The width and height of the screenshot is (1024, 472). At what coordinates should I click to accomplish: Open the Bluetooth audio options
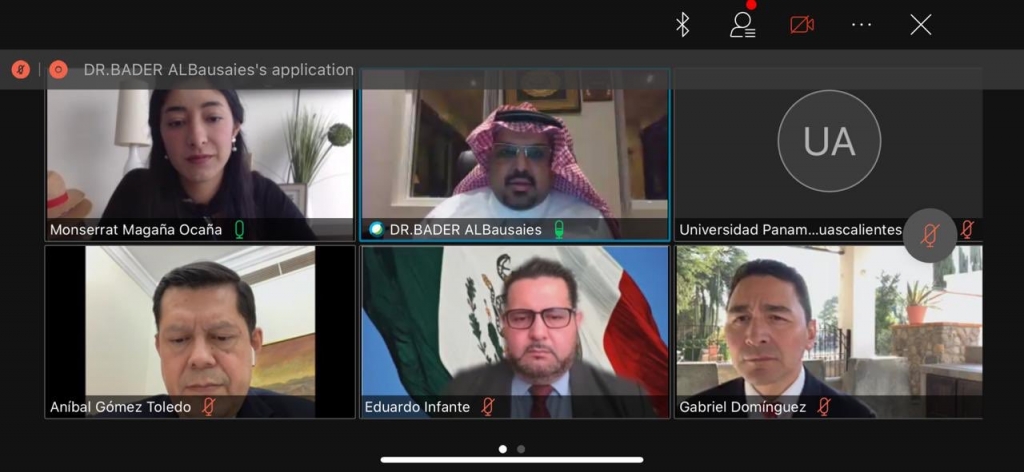[x=683, y=25]
